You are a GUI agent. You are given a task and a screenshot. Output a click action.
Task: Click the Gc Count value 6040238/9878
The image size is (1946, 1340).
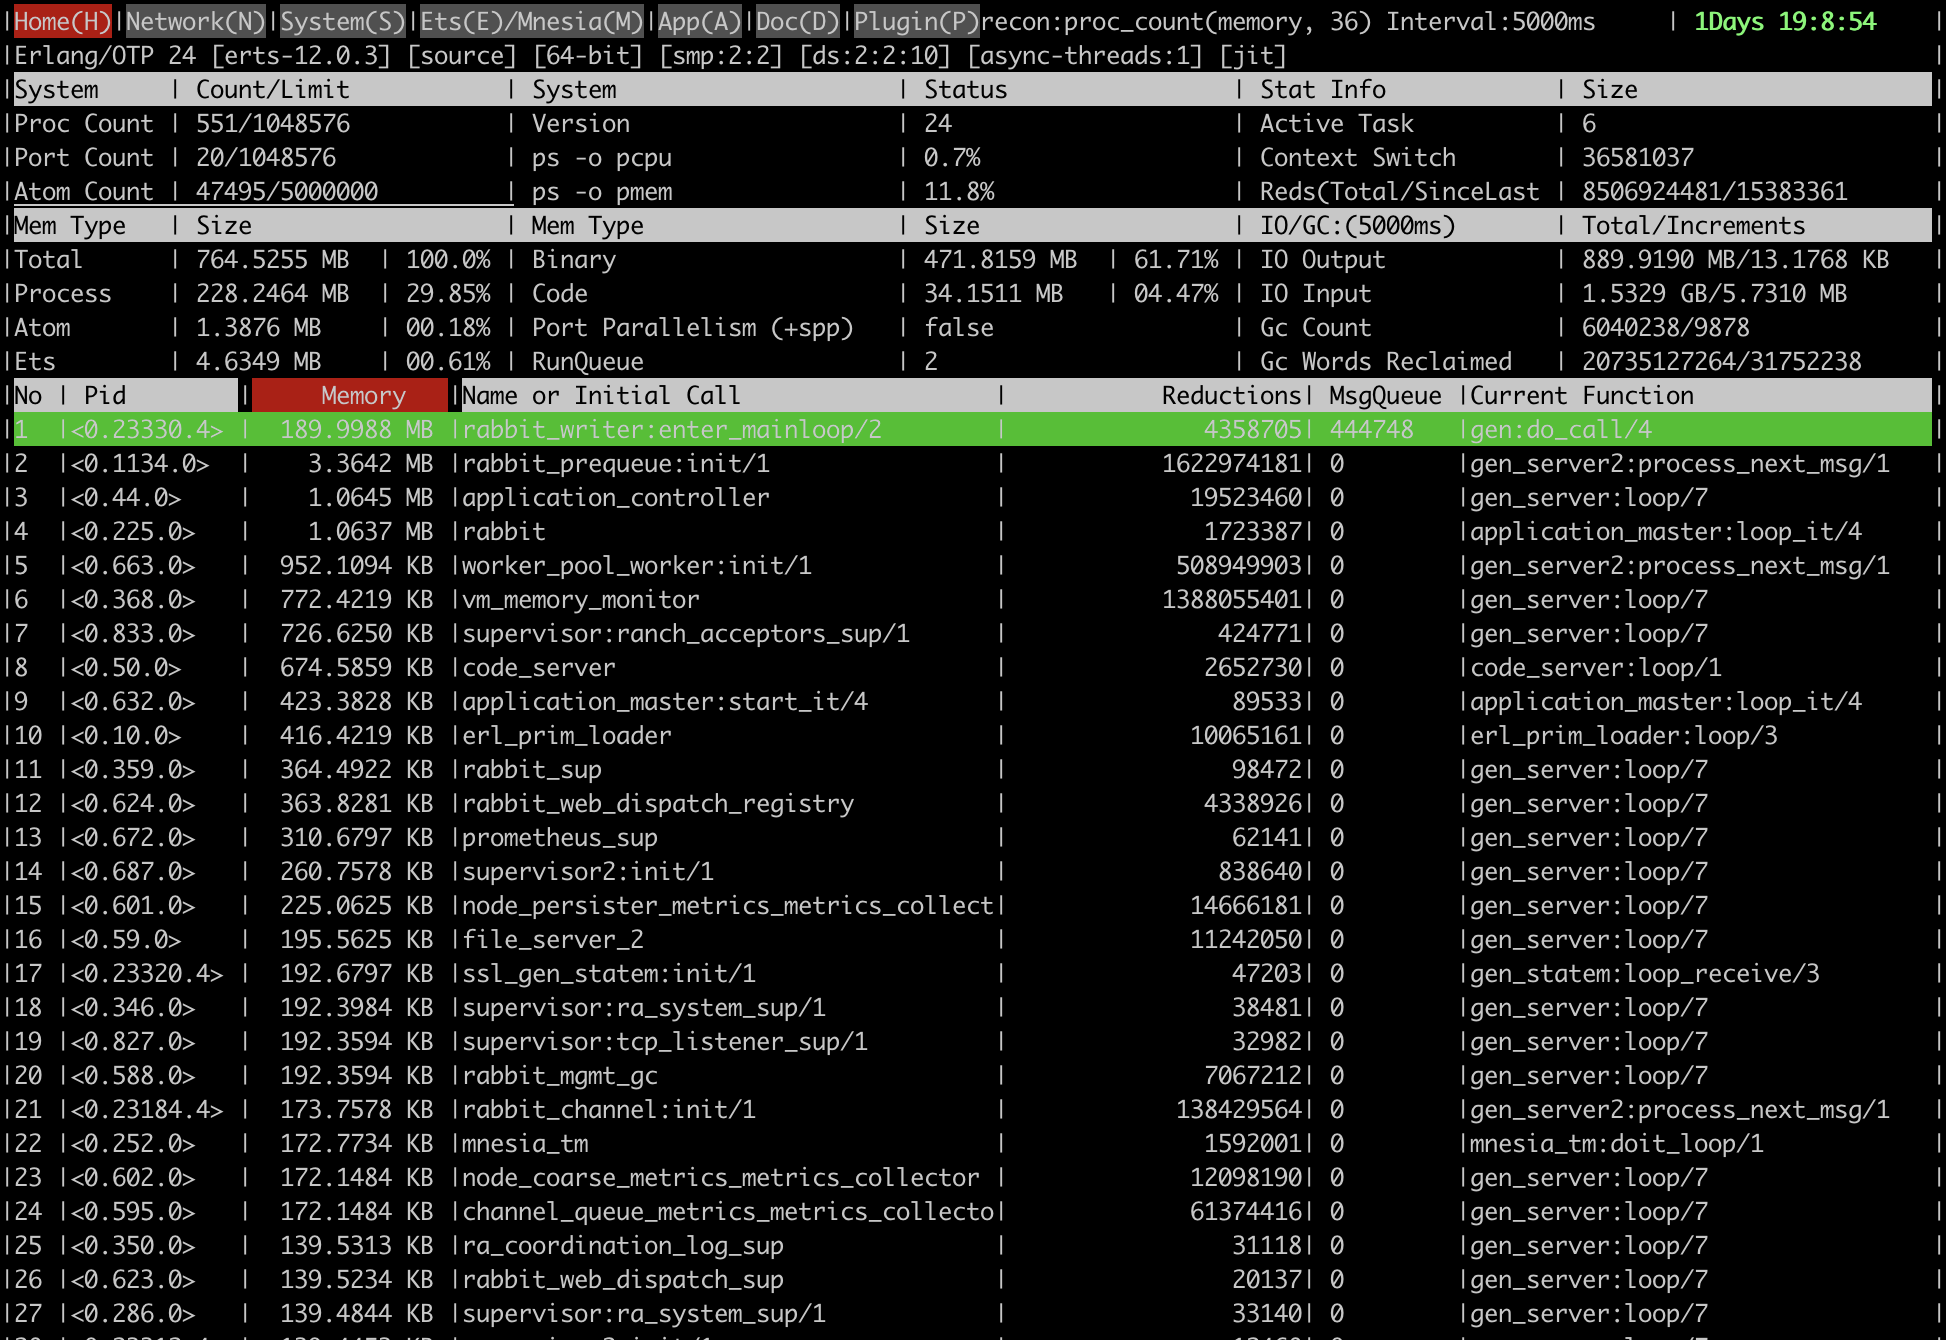(x=1665, y=327)
